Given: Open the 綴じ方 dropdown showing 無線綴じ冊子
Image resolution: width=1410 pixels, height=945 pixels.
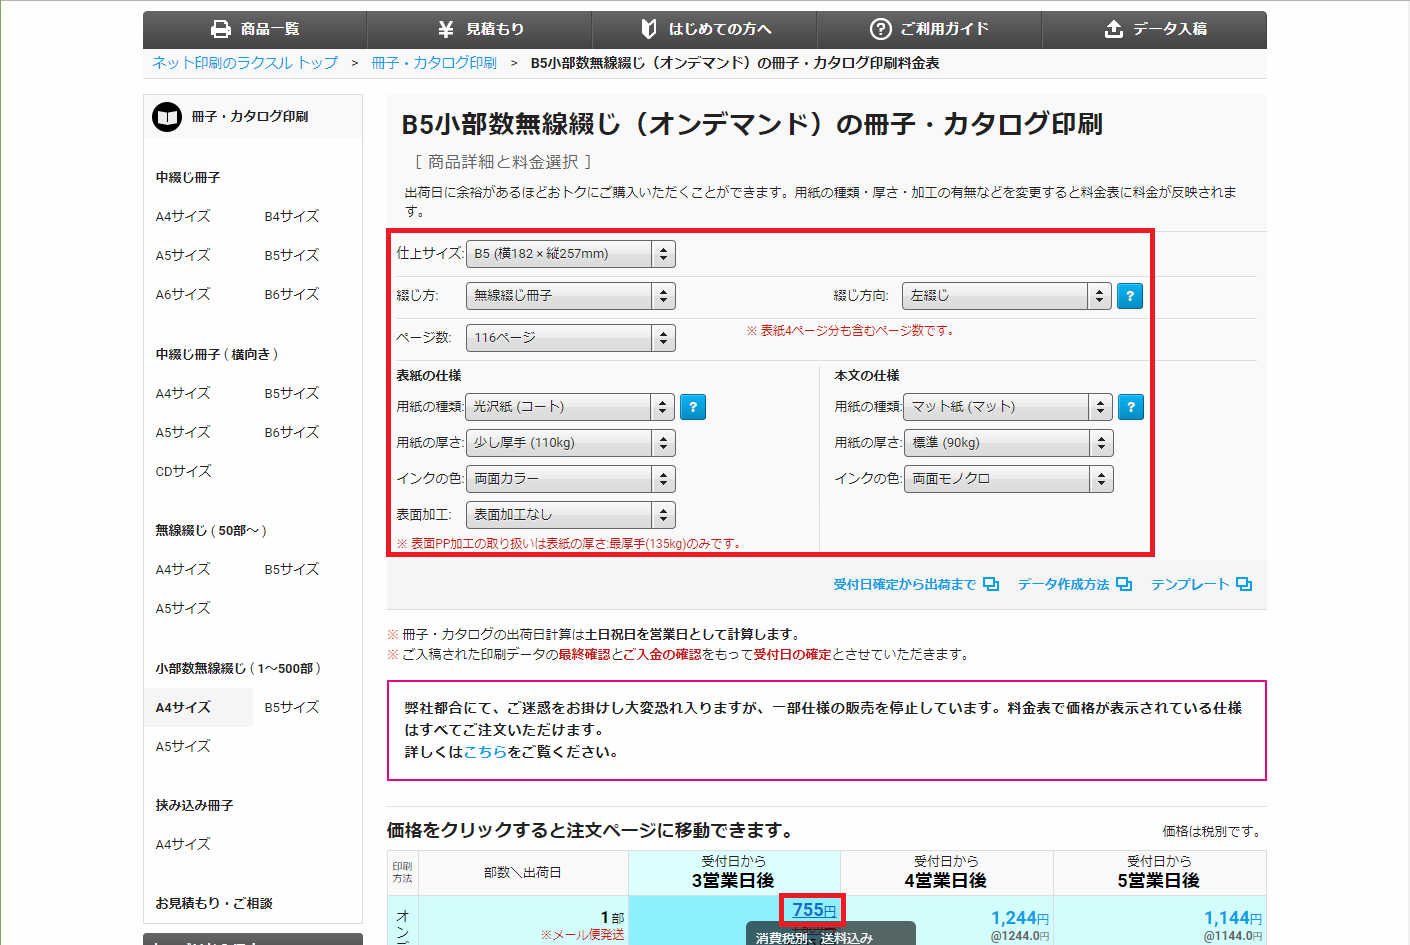Looking at the screenshot, I should [x=570, y=296].
